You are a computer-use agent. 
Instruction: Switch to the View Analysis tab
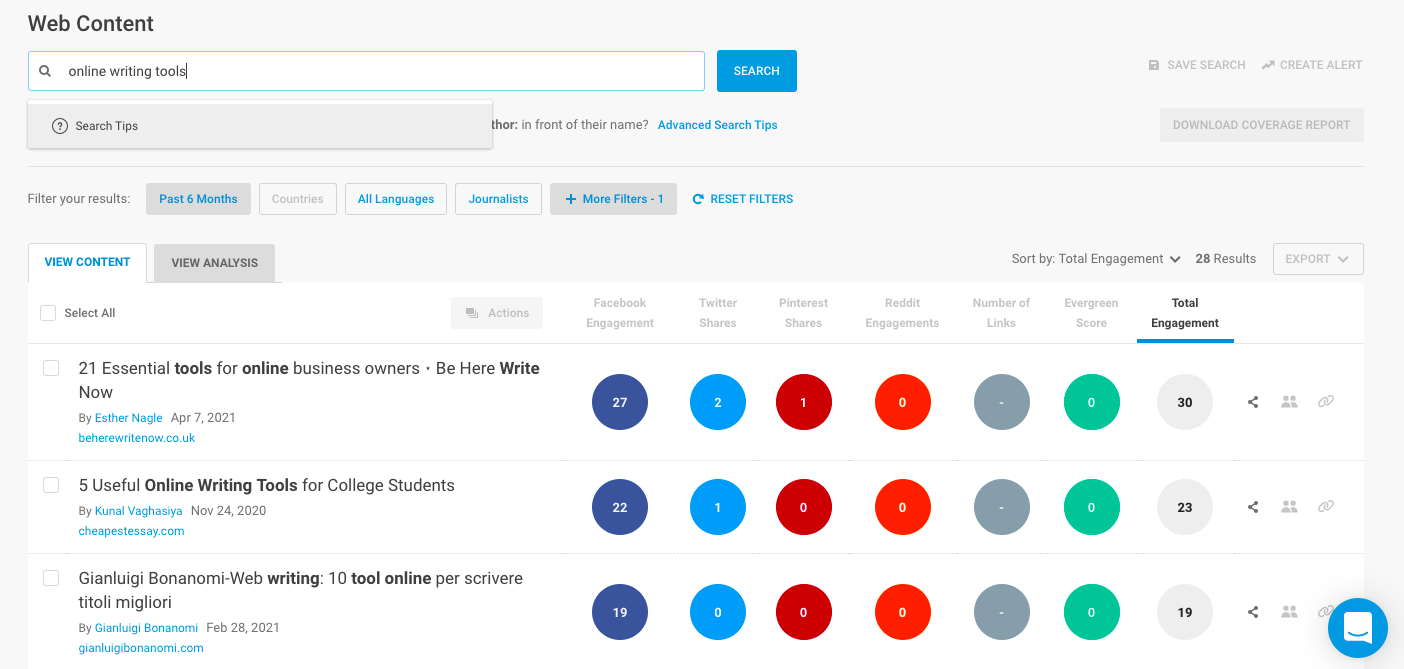[213, 262]
